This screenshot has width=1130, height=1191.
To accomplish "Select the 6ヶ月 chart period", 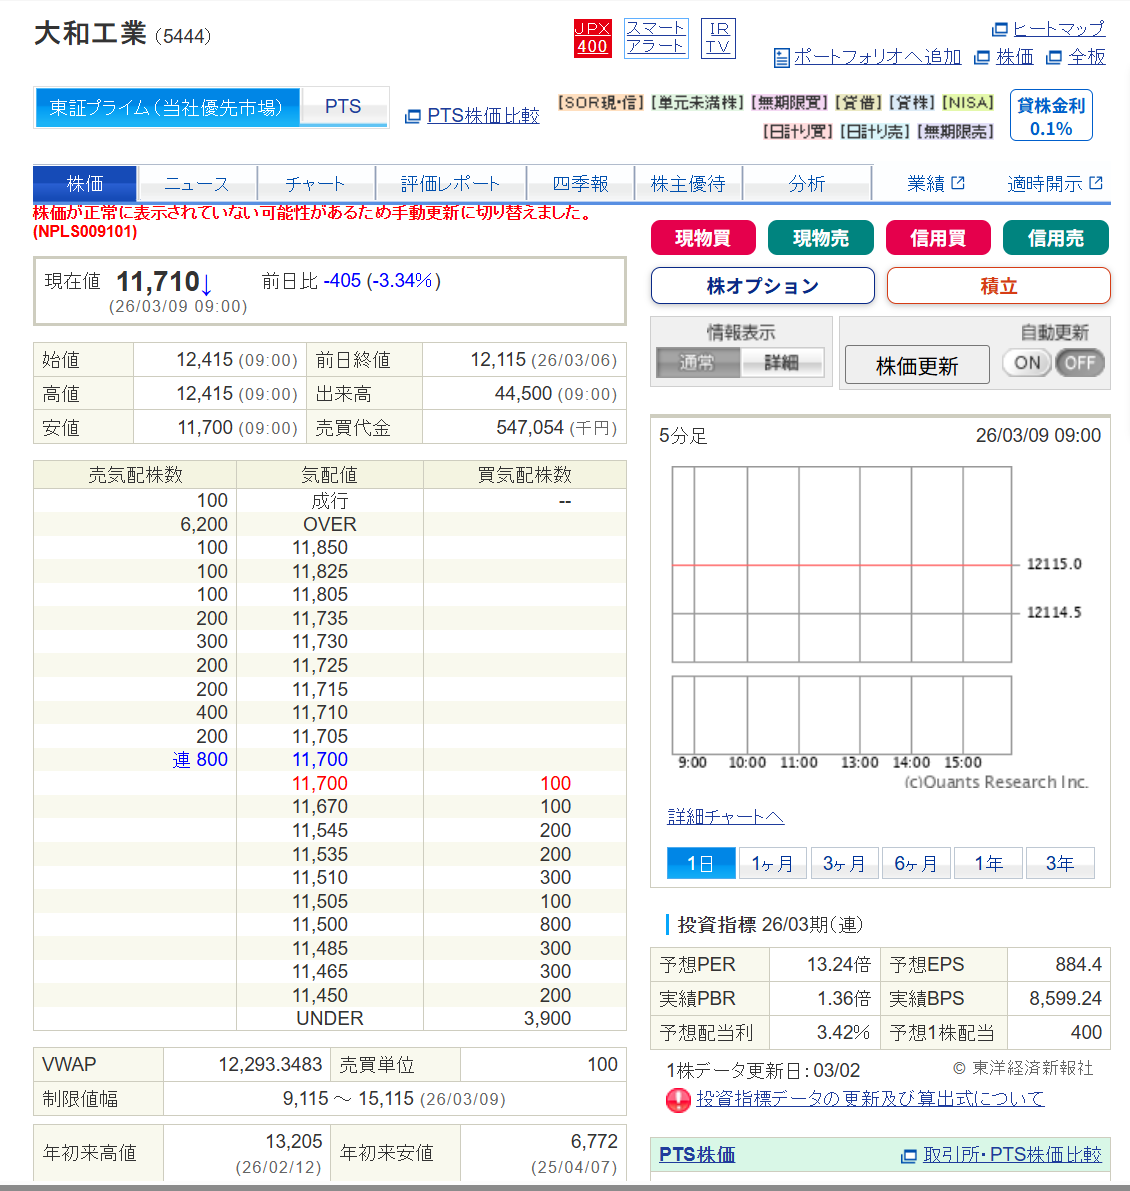I will pyautogui.click(x=916, y=863).
